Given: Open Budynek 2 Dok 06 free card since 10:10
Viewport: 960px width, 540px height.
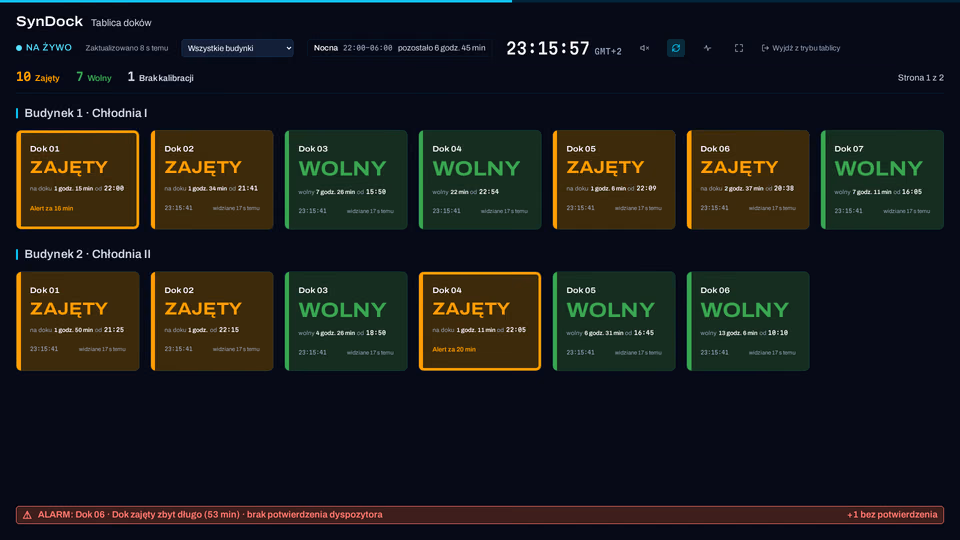Looking at the screenshot, I should pyautogui.click(x=748, y=321).
